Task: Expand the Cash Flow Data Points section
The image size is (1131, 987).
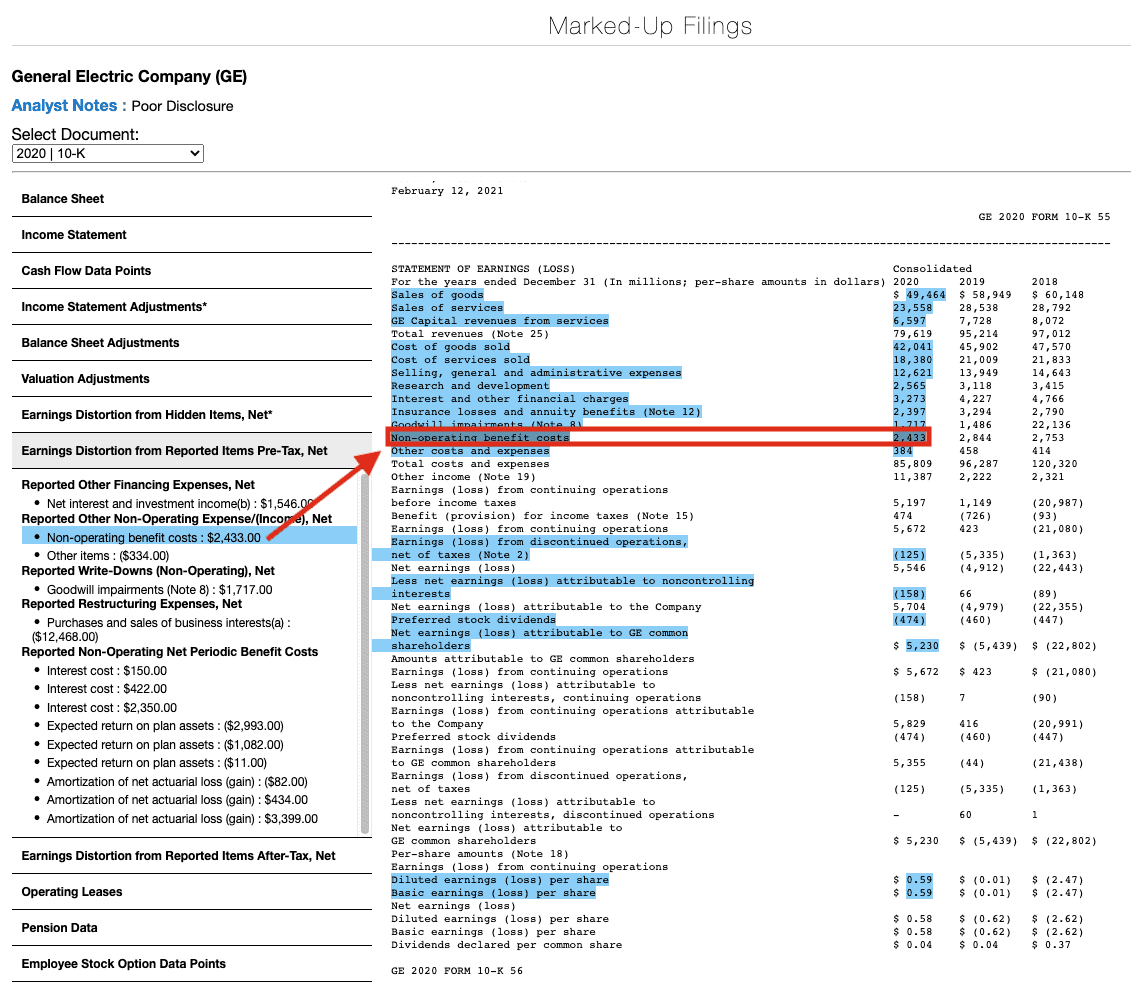Action: click(x=192, y=271)
